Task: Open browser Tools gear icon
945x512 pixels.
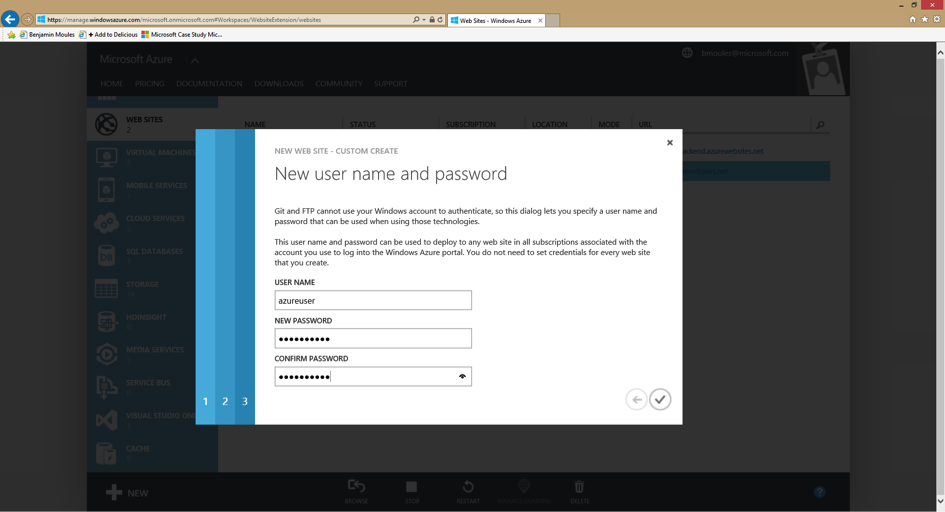Action: (937, 19)
